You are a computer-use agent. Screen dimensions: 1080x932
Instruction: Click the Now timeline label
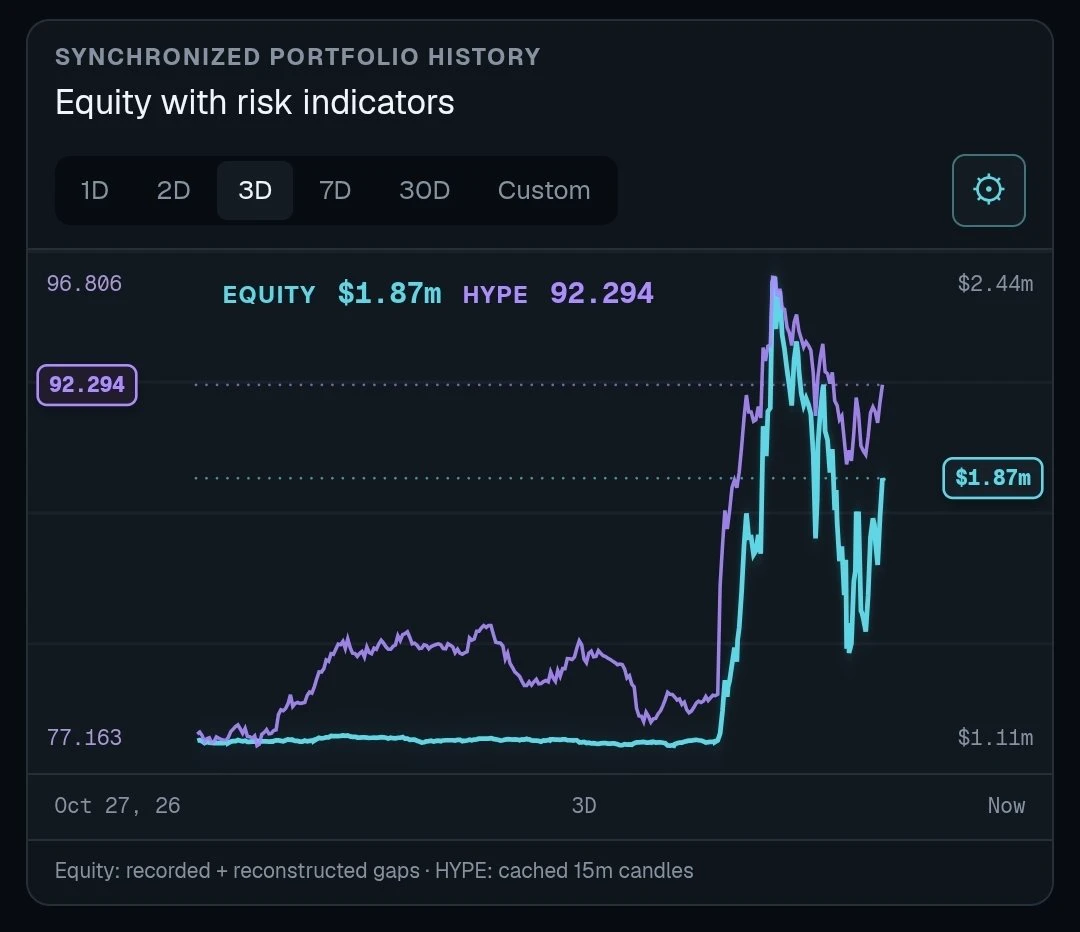click(x=1006, y=805)
